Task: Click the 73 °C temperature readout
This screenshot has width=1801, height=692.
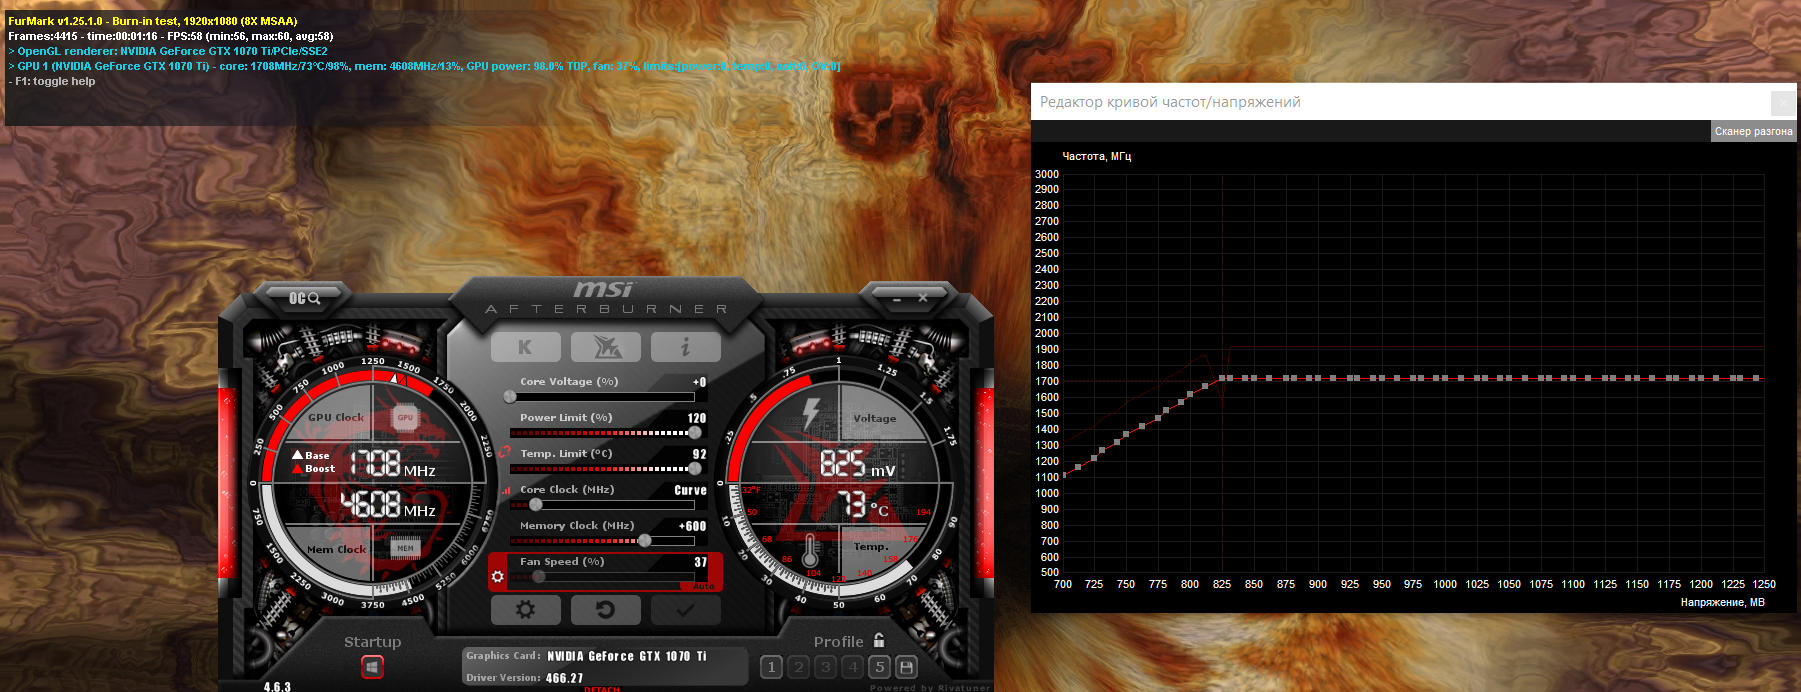Action: pos(863,504)
